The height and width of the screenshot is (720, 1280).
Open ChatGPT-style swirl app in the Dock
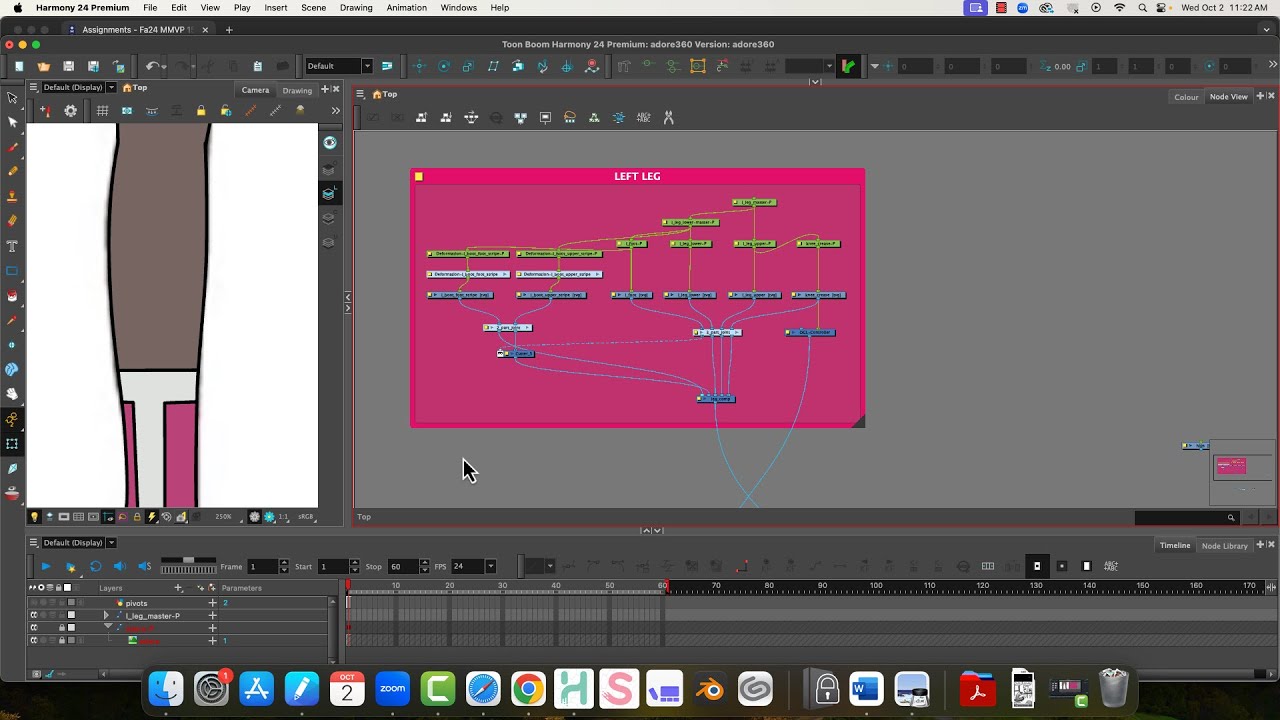point(755,689)
